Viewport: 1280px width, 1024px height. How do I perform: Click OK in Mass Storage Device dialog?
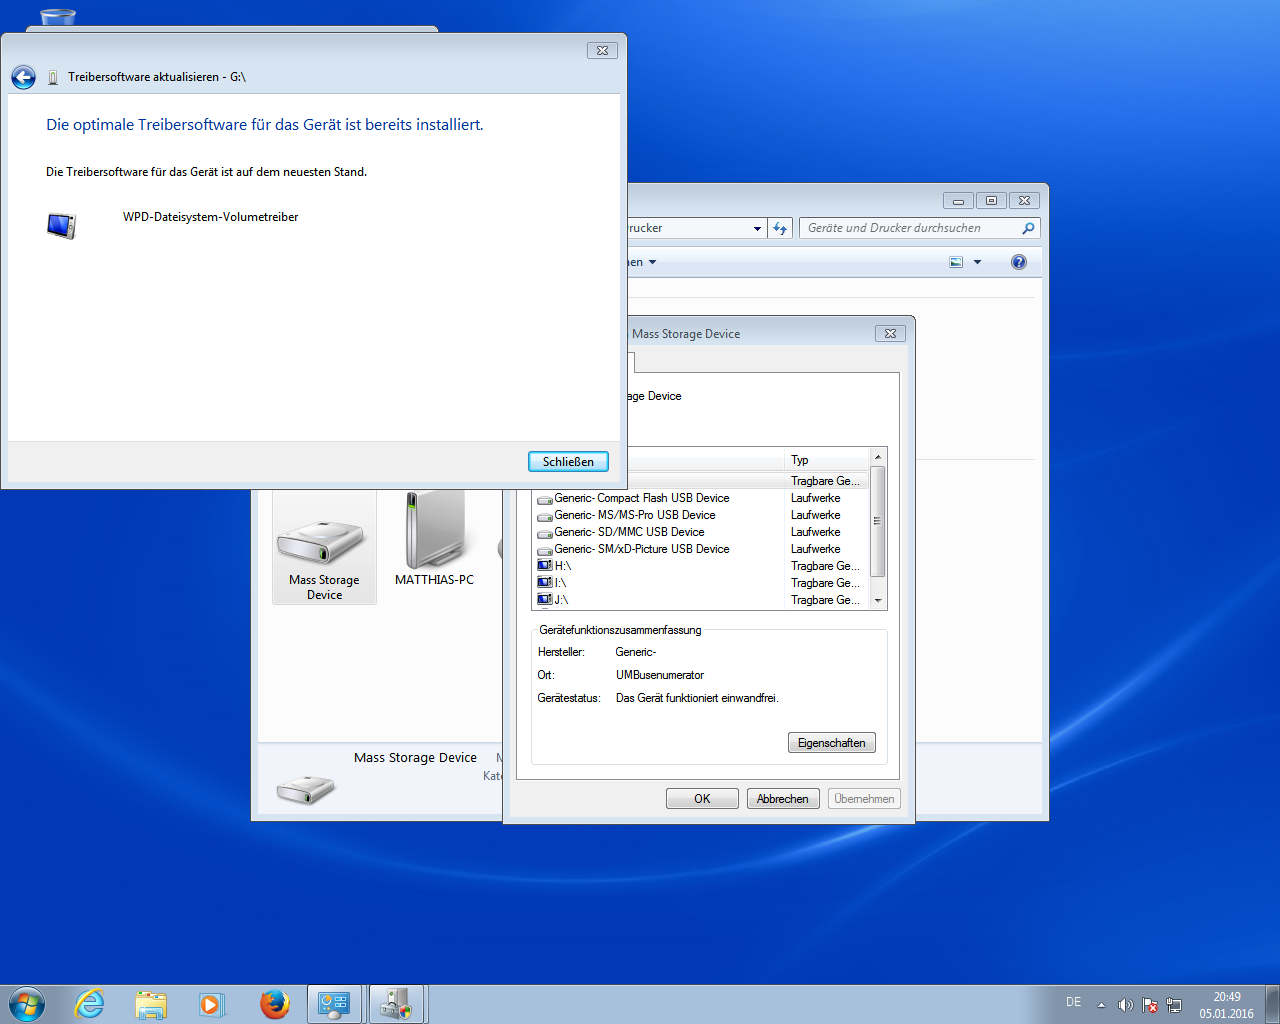(702, 799)
